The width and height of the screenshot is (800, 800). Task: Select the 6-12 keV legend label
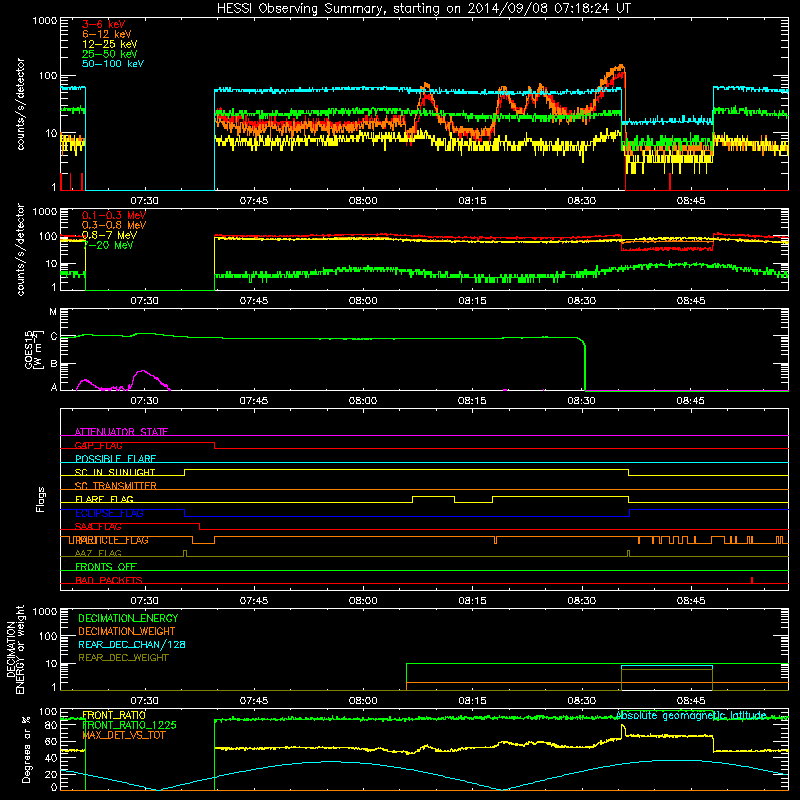[x=107, y=34]
